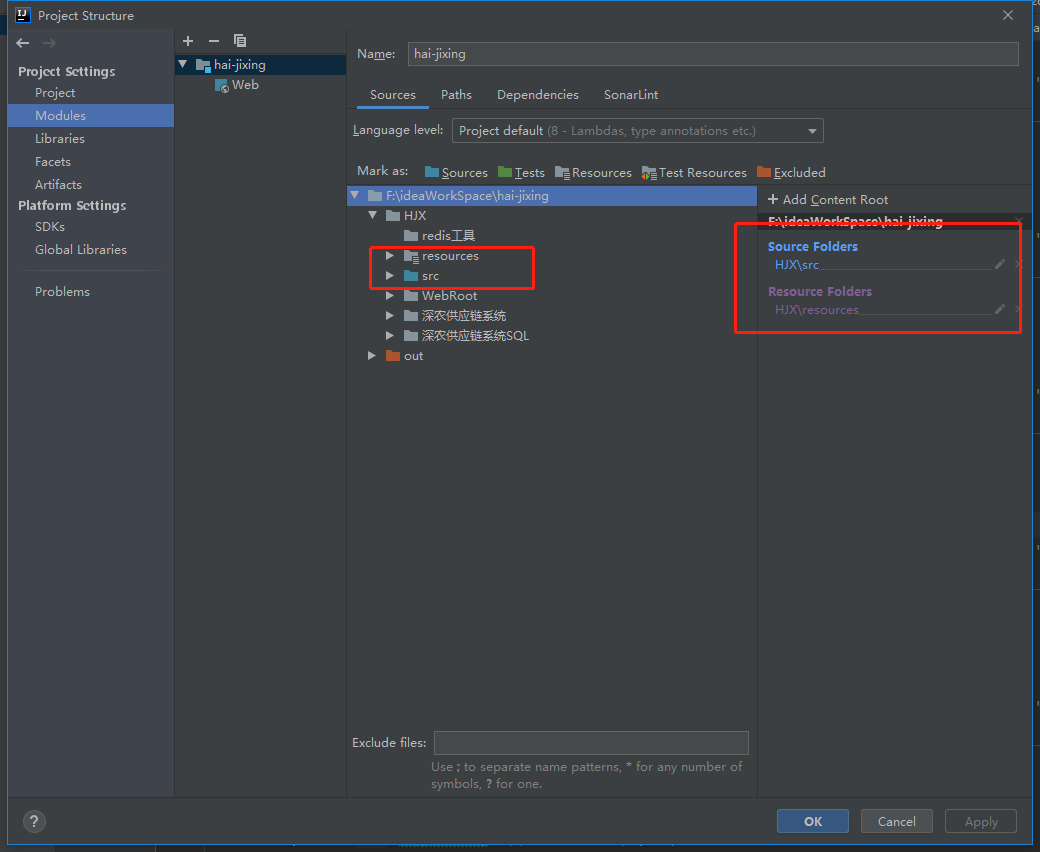Open Libraries settings
This screenshot has height=852, width=1040.
(60, 139)
